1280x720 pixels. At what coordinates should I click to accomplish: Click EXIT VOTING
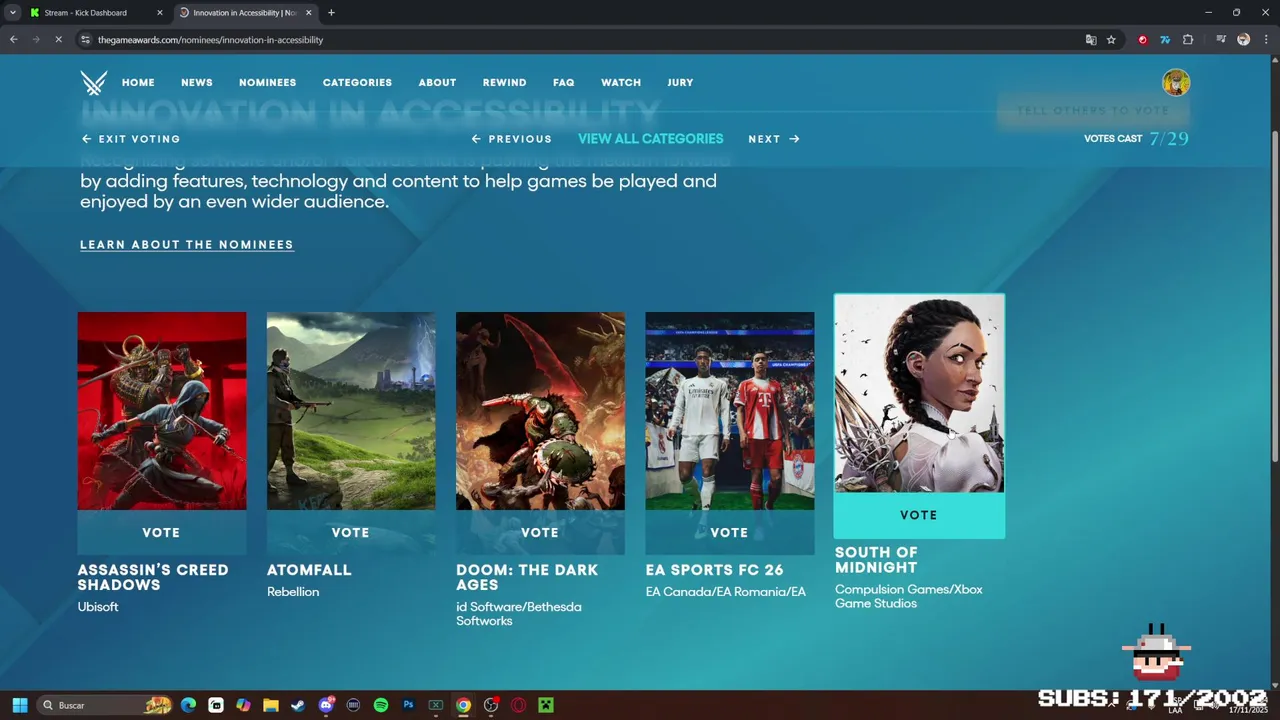(131, 139)
